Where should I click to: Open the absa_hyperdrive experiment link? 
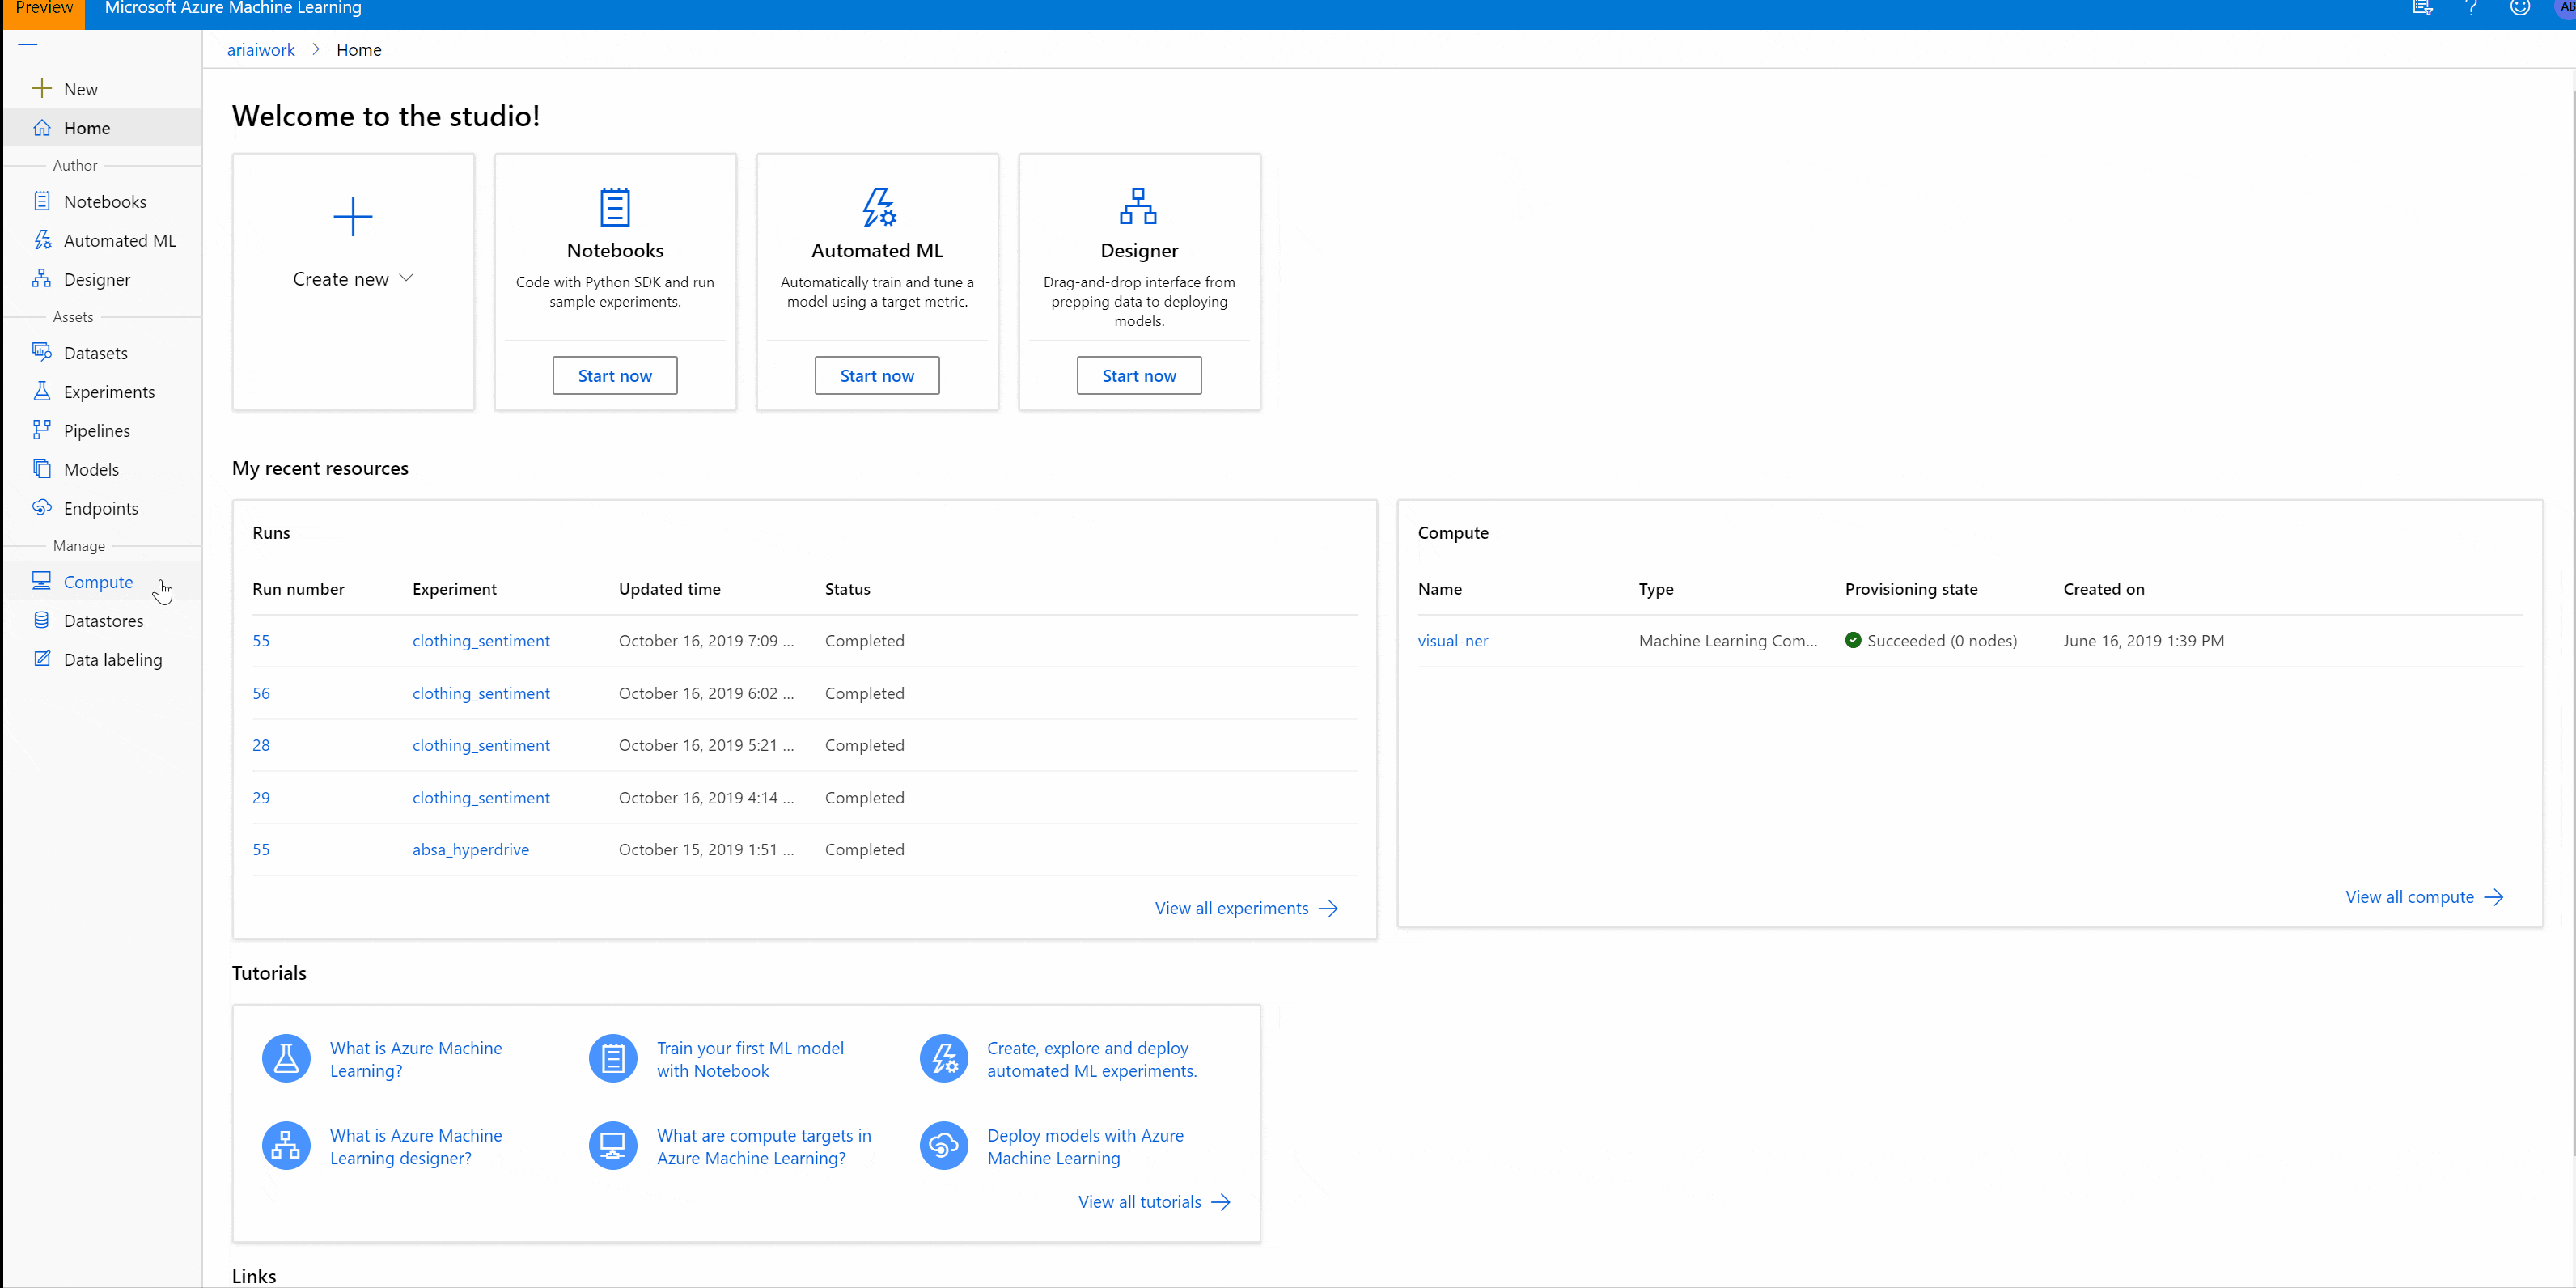point(470,849)
